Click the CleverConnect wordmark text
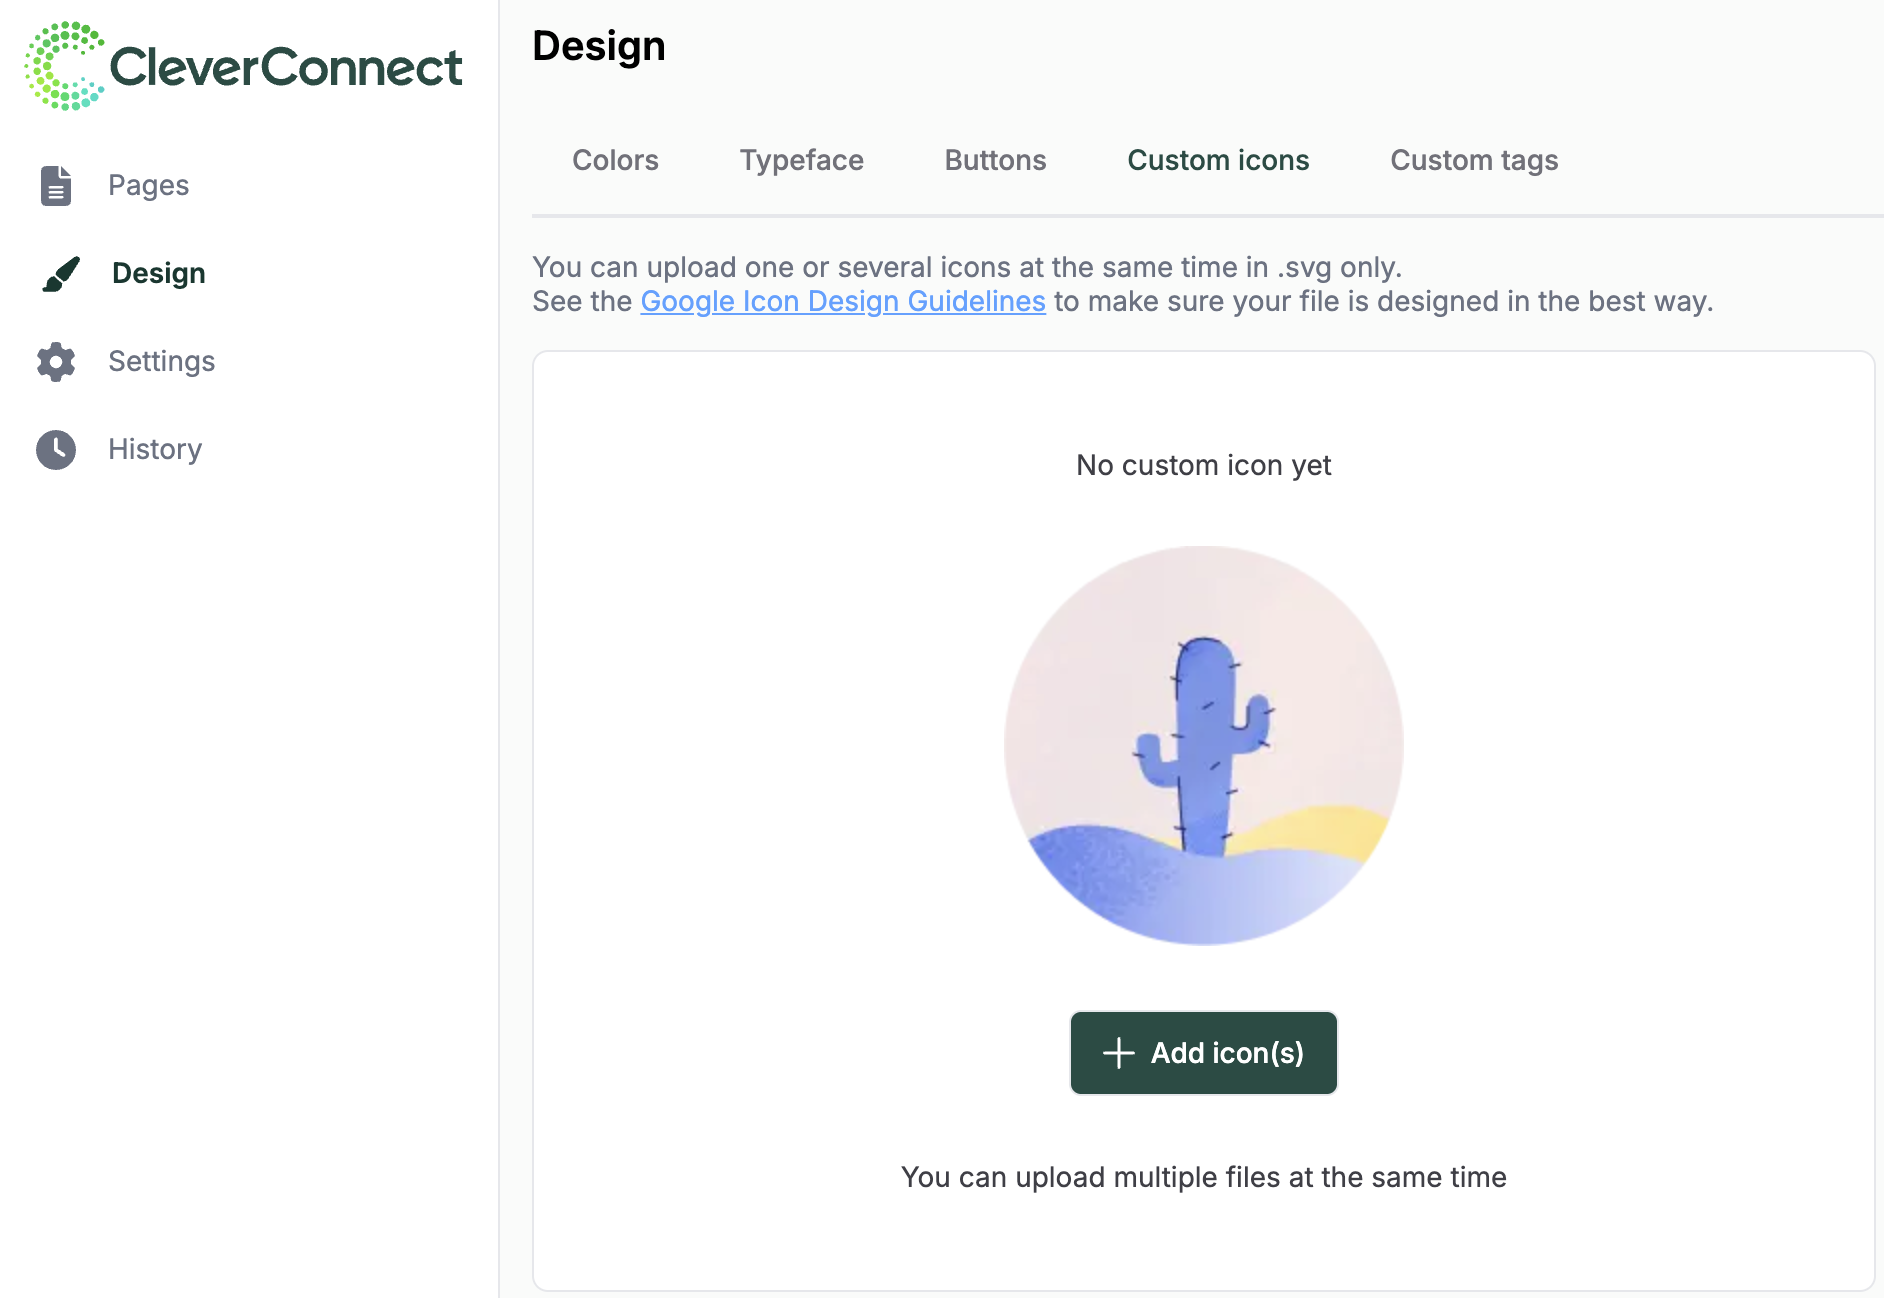The height and width of the screenshot is (1298, 1884). tap(285, 68)
